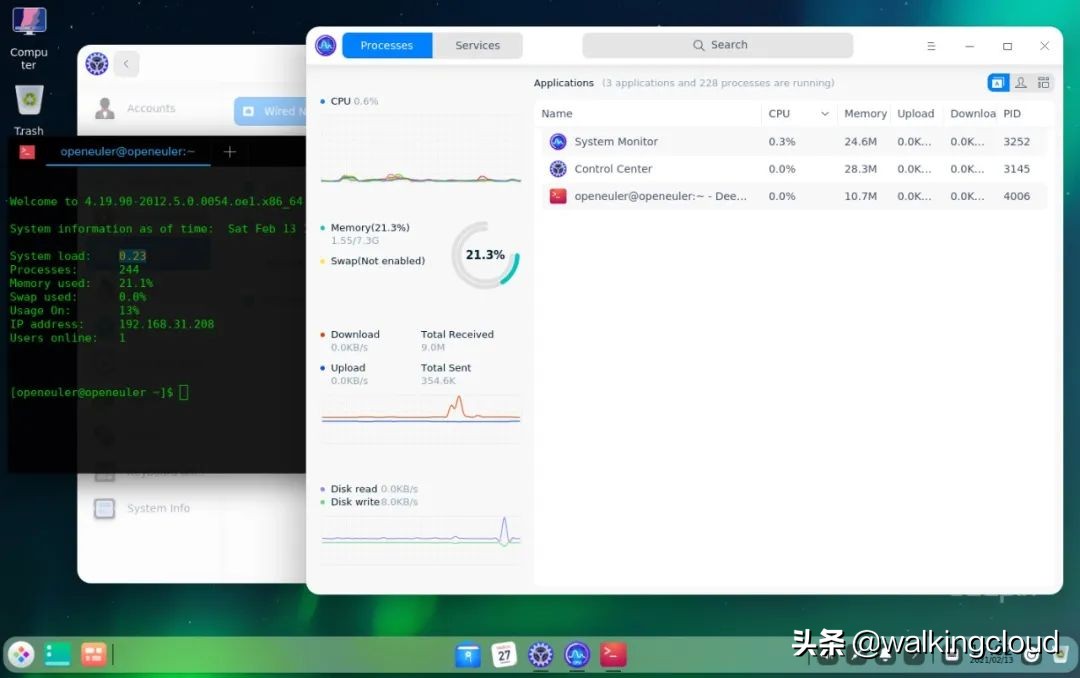Select the Processes tab

tap(386, 45)
